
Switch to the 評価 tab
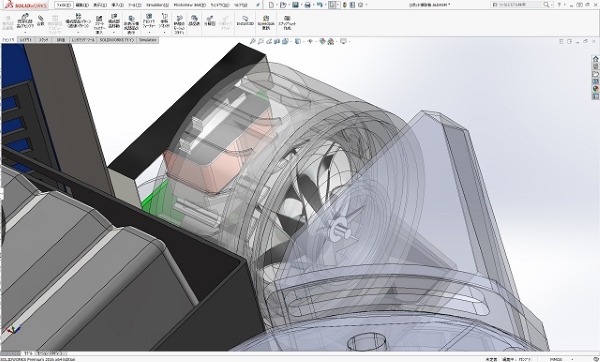tap(60, 40)
